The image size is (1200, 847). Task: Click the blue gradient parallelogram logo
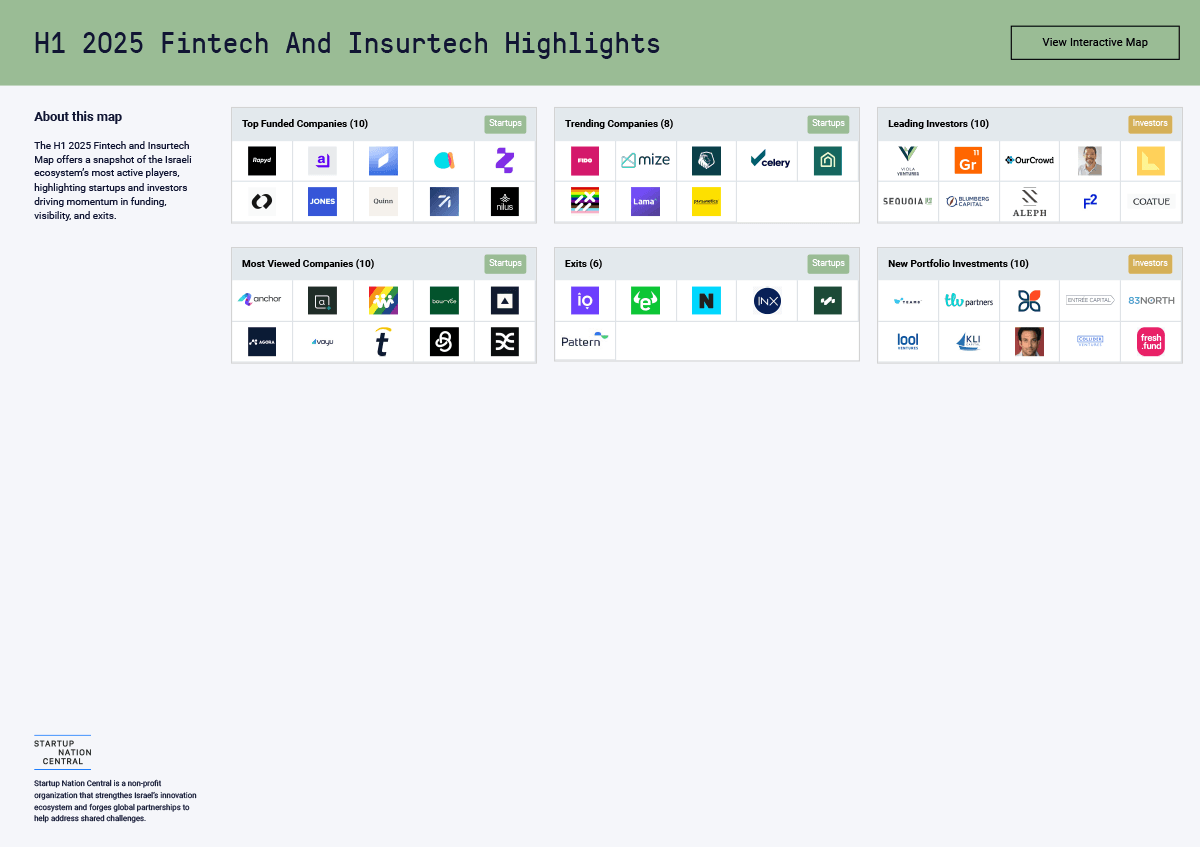(383, 161)
